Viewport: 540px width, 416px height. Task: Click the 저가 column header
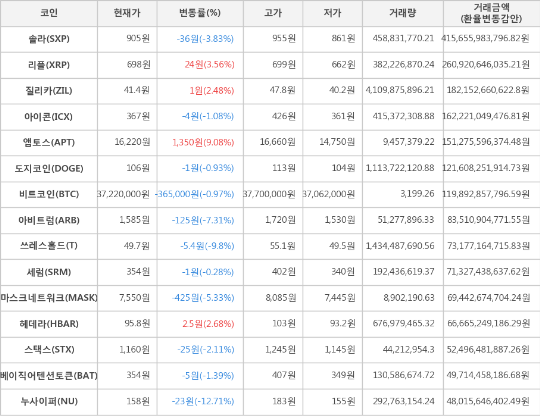(332, 13)
